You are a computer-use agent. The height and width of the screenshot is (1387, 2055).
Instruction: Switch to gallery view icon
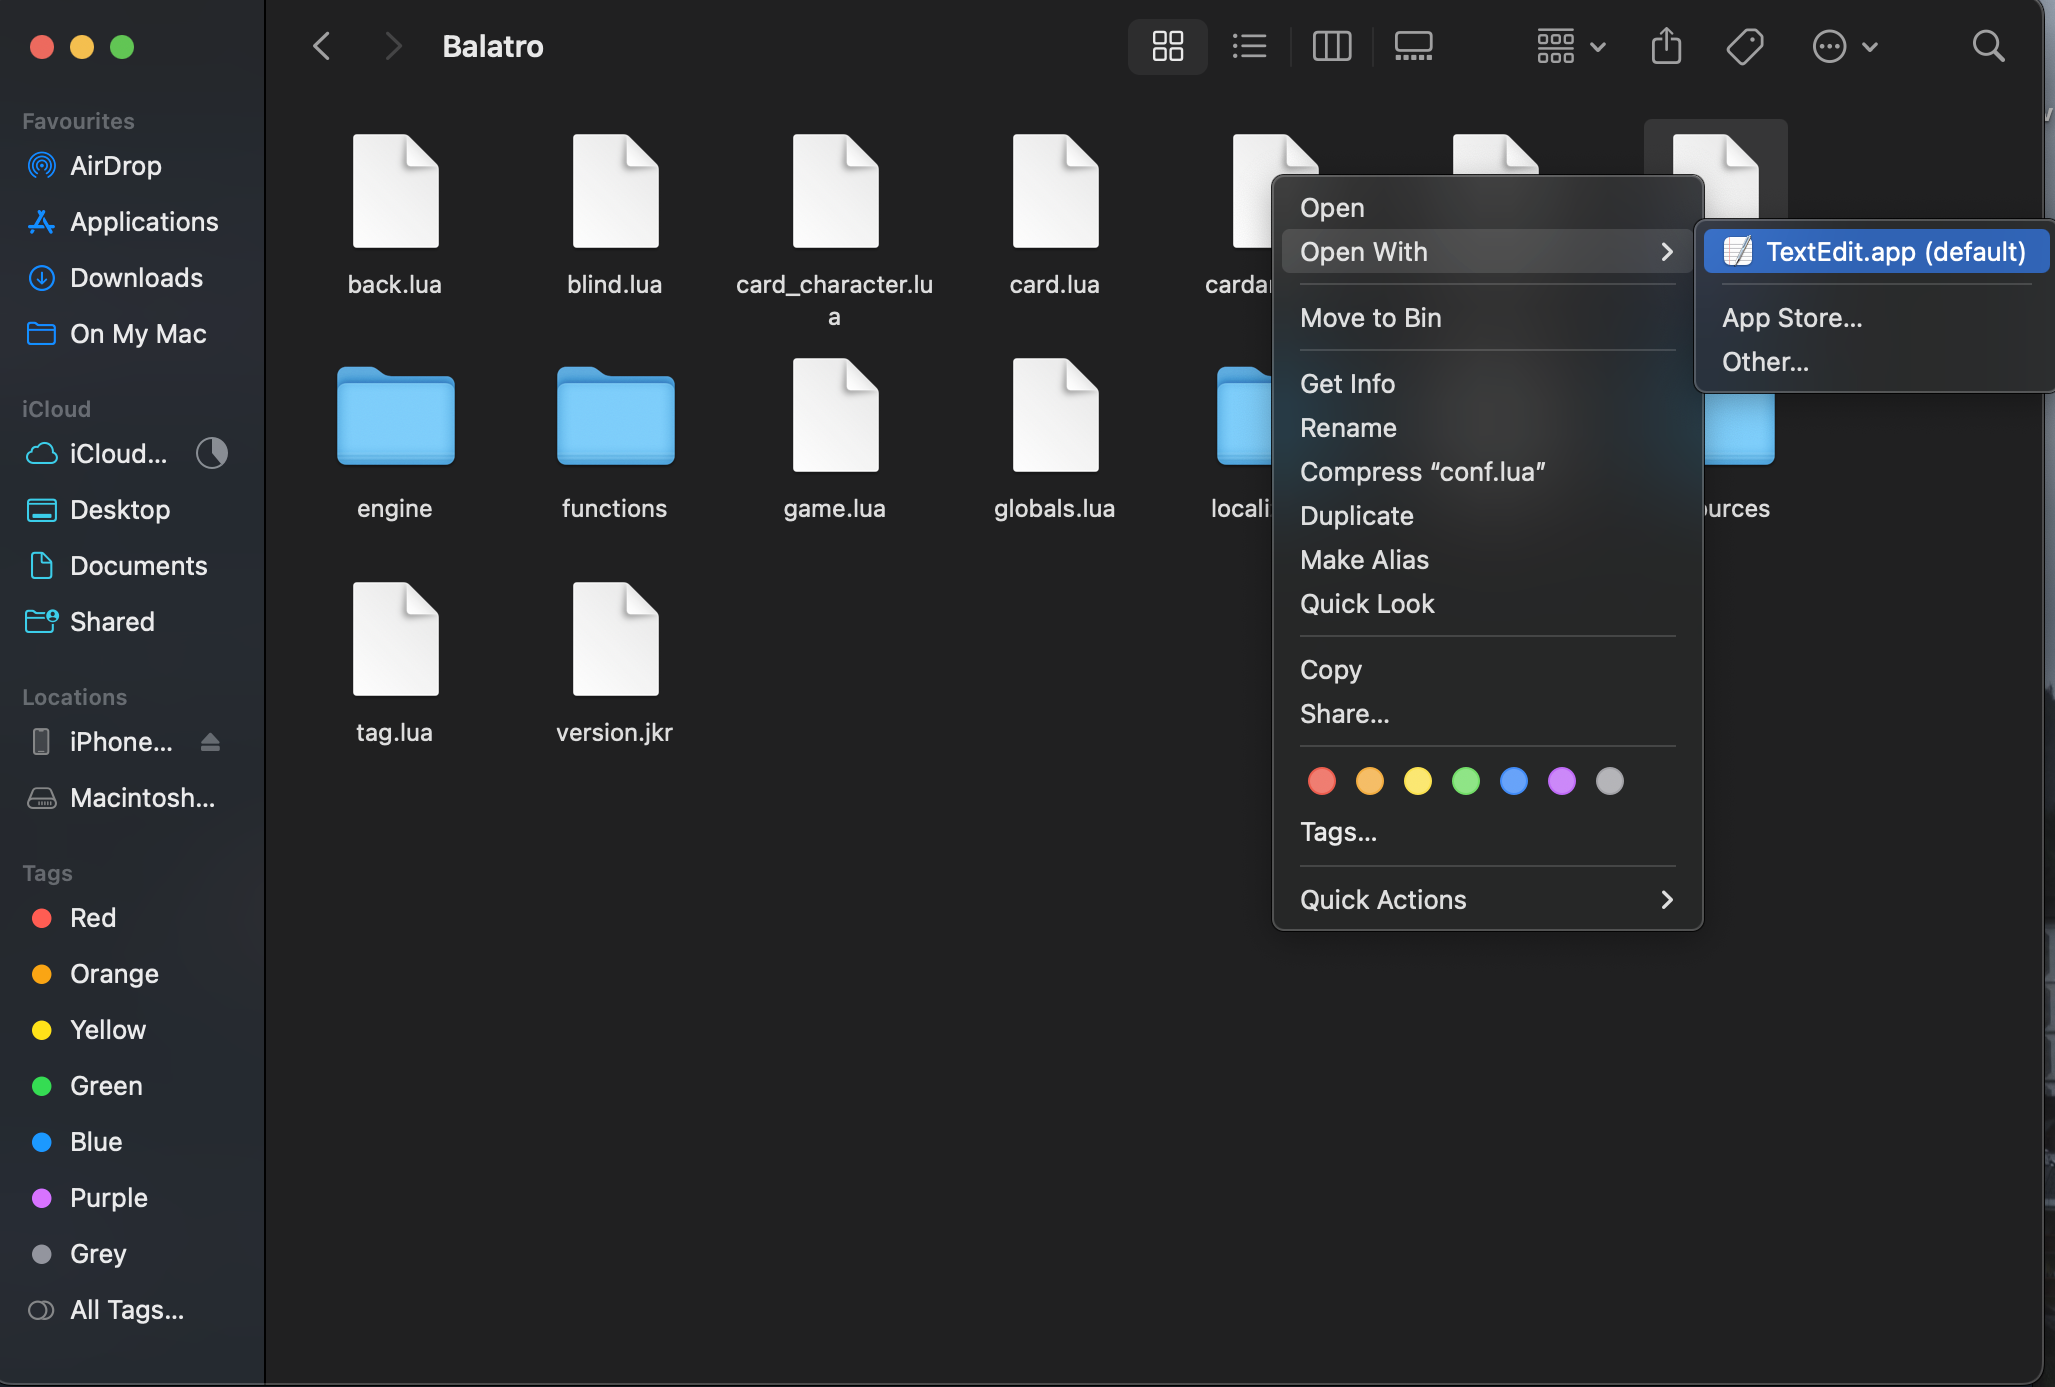pos(1413,46)
